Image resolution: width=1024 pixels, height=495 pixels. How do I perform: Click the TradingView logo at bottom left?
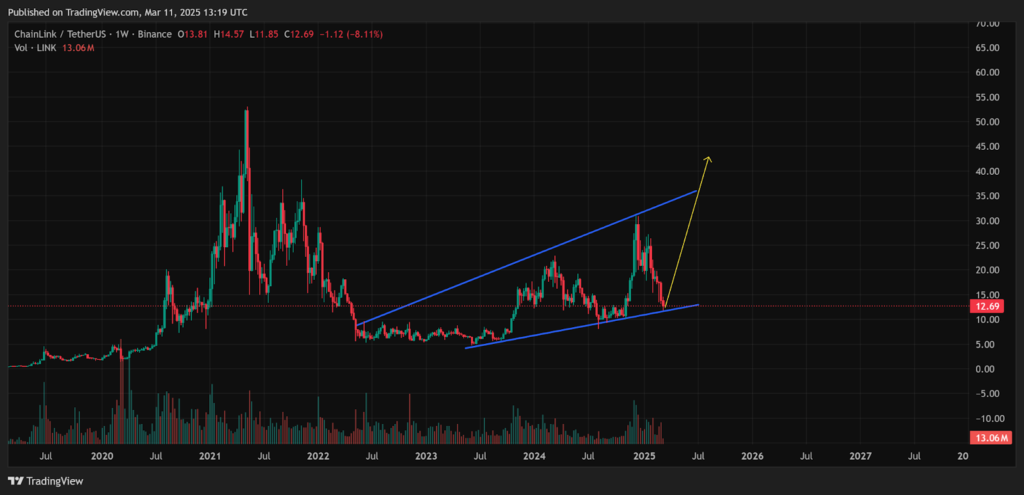pyautogui.click(x=46, y=481)
